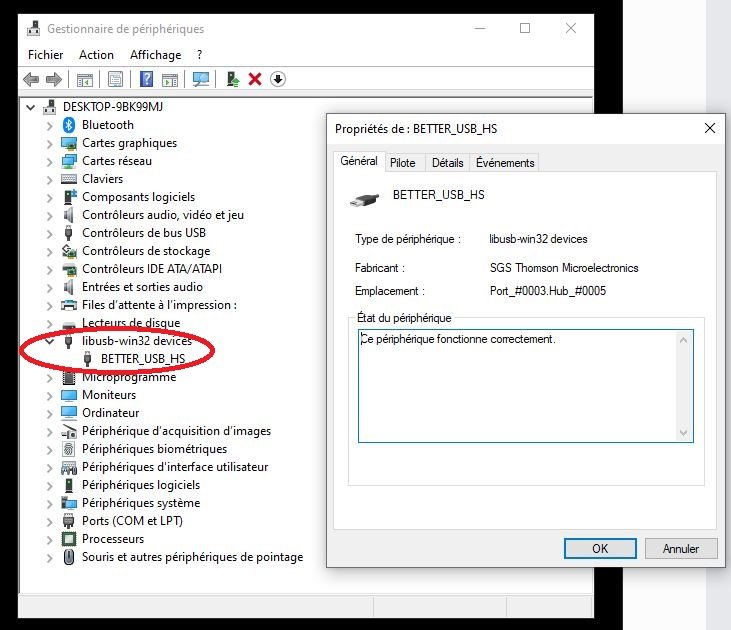Open the Action menu
Screen dimensions: 731x630
(97, 55)
